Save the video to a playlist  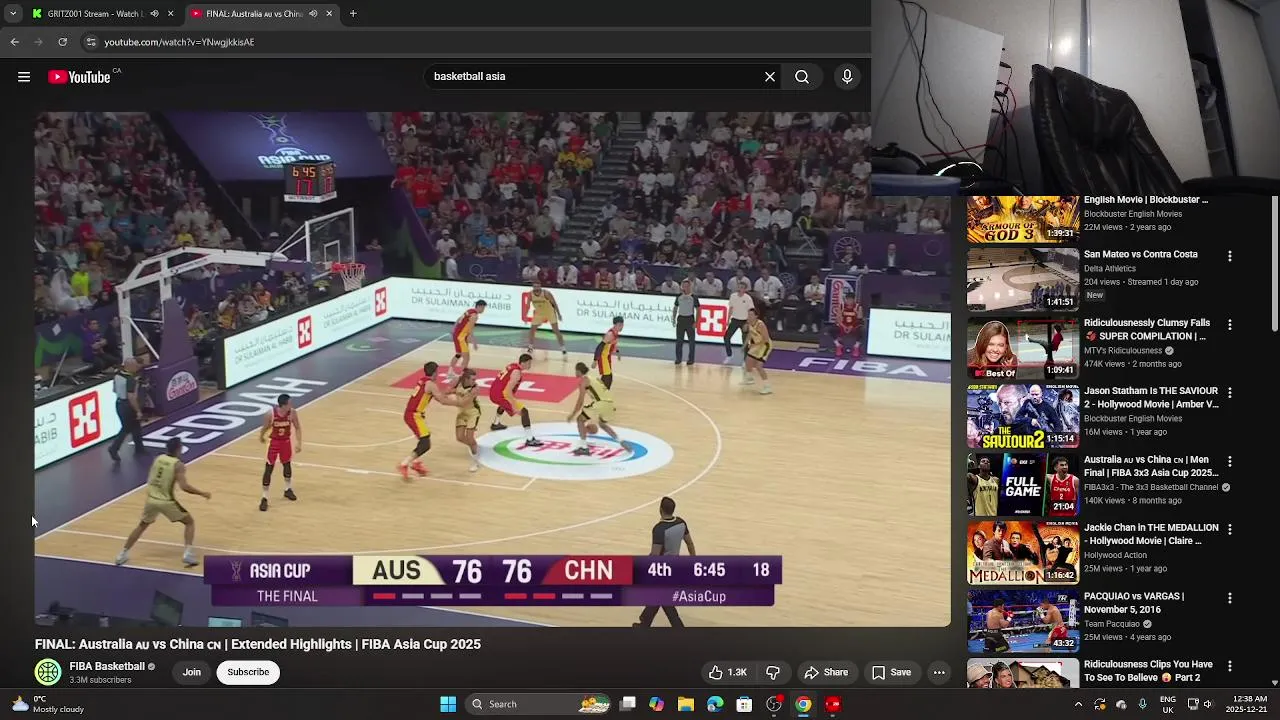(x=891, y=673)
